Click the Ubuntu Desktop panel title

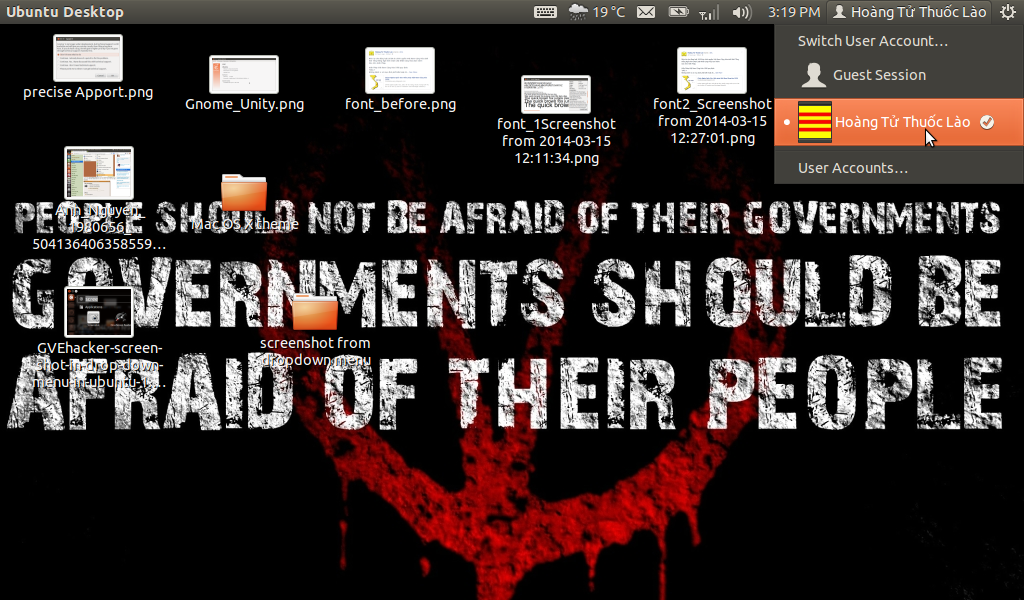tap(65, 12)
